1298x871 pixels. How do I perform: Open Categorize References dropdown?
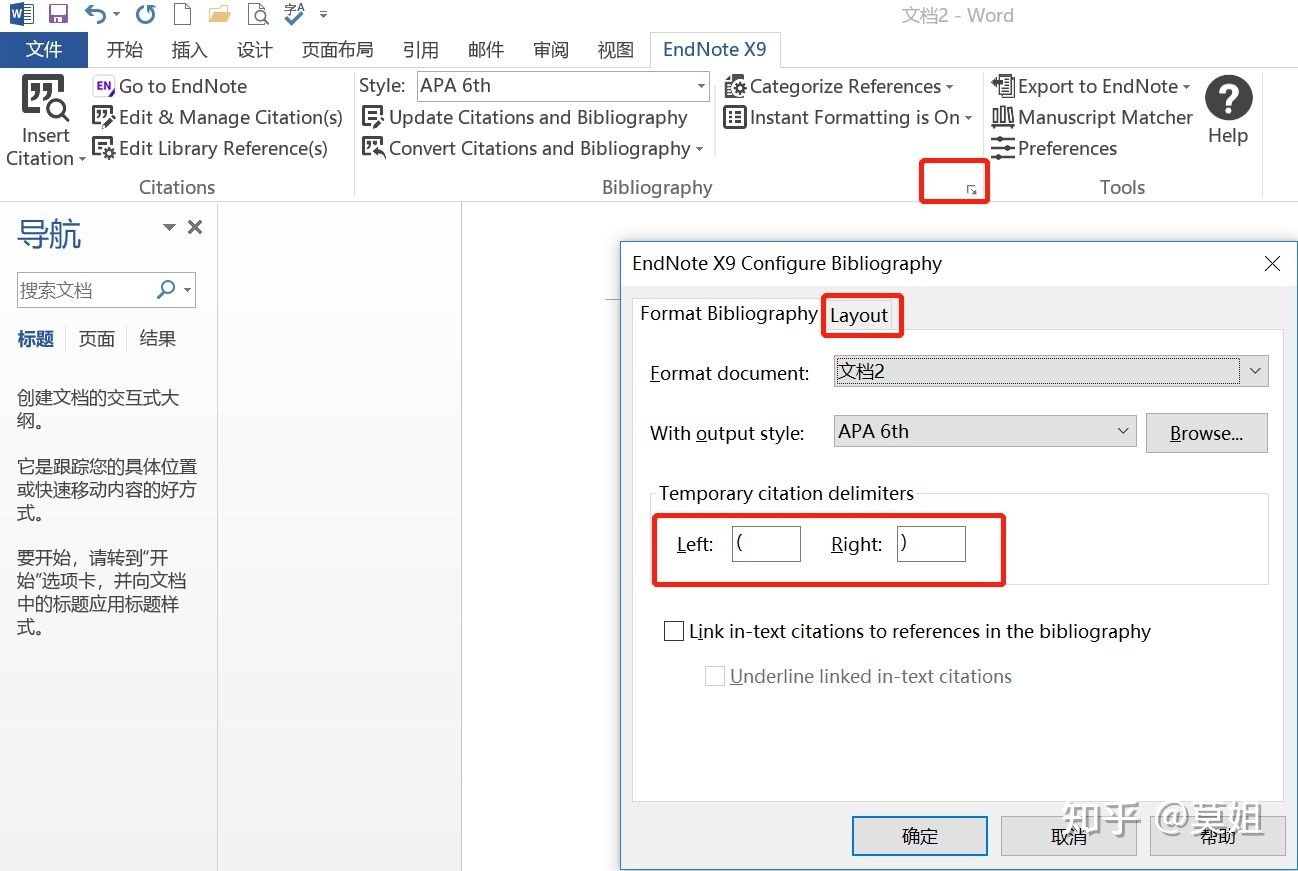point(839,87)
